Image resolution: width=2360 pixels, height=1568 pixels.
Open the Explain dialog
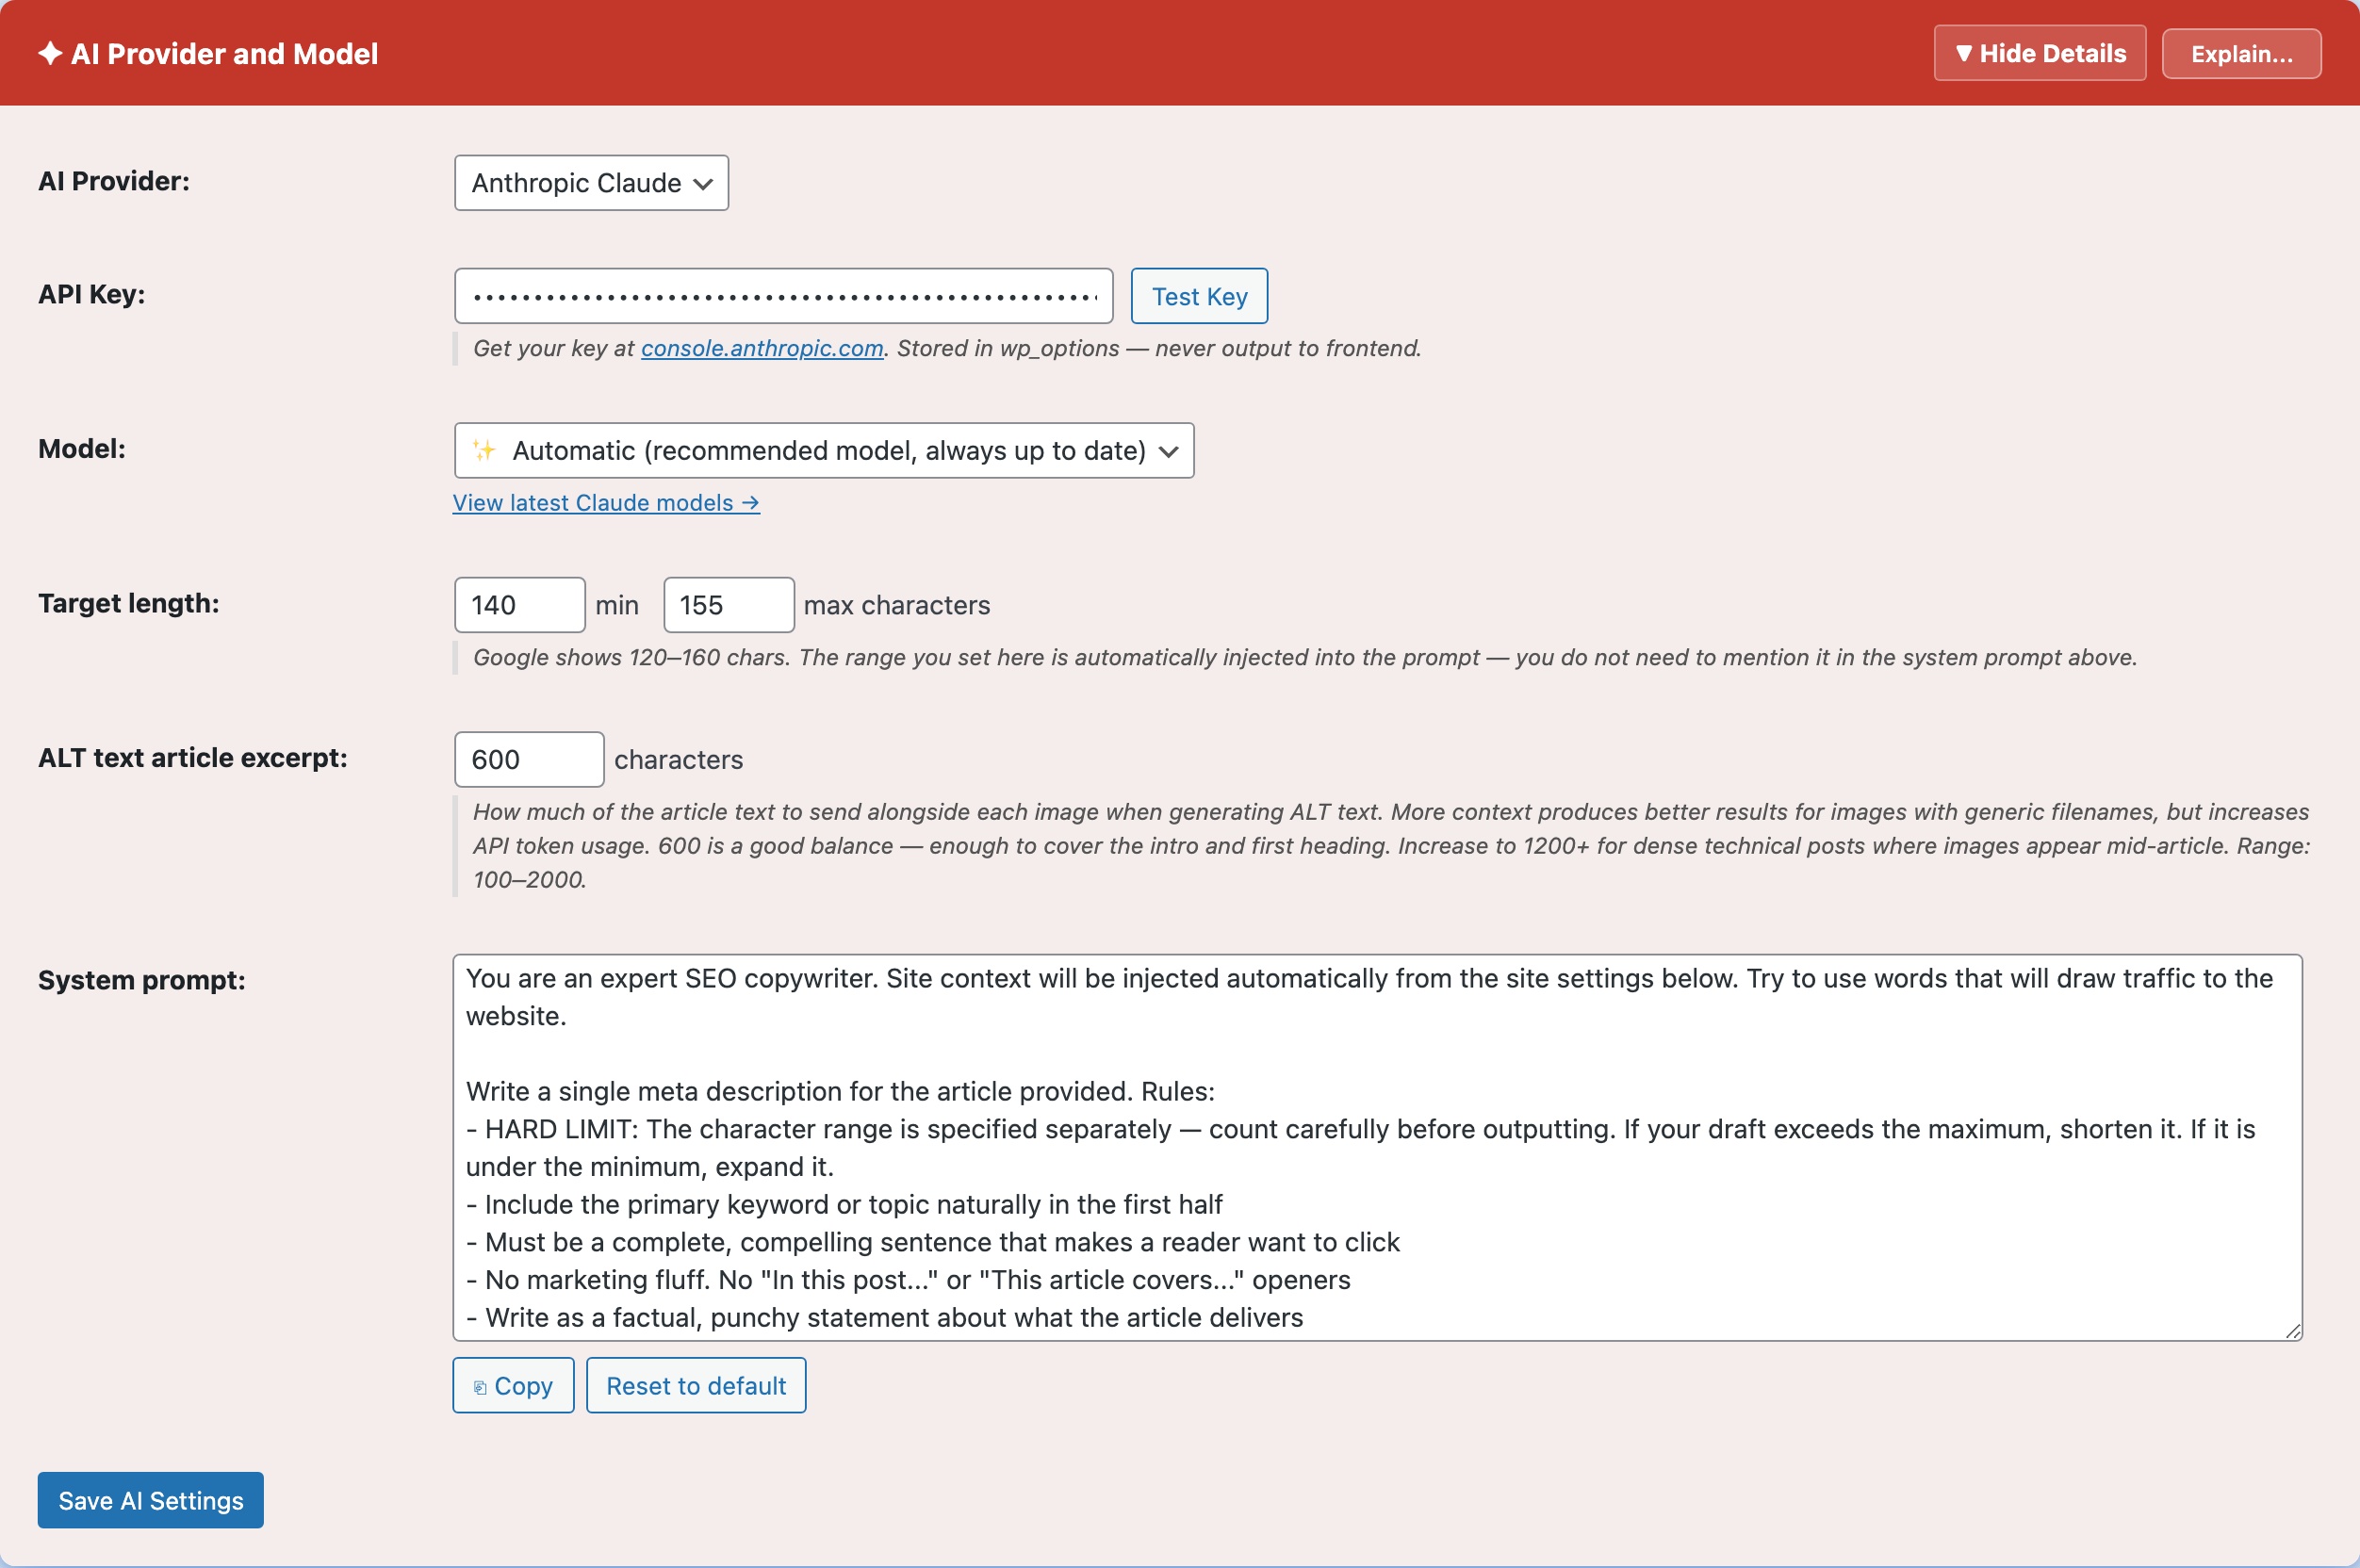point(2241,53)
